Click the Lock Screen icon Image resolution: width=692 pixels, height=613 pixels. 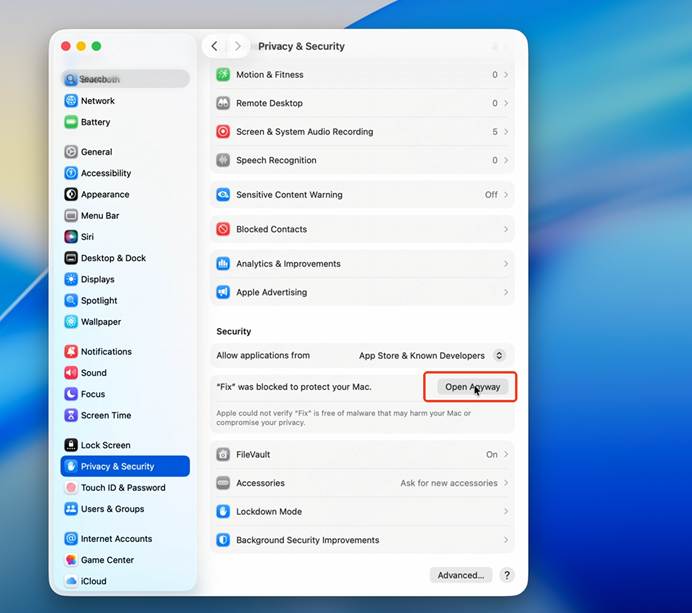point(71,445)
